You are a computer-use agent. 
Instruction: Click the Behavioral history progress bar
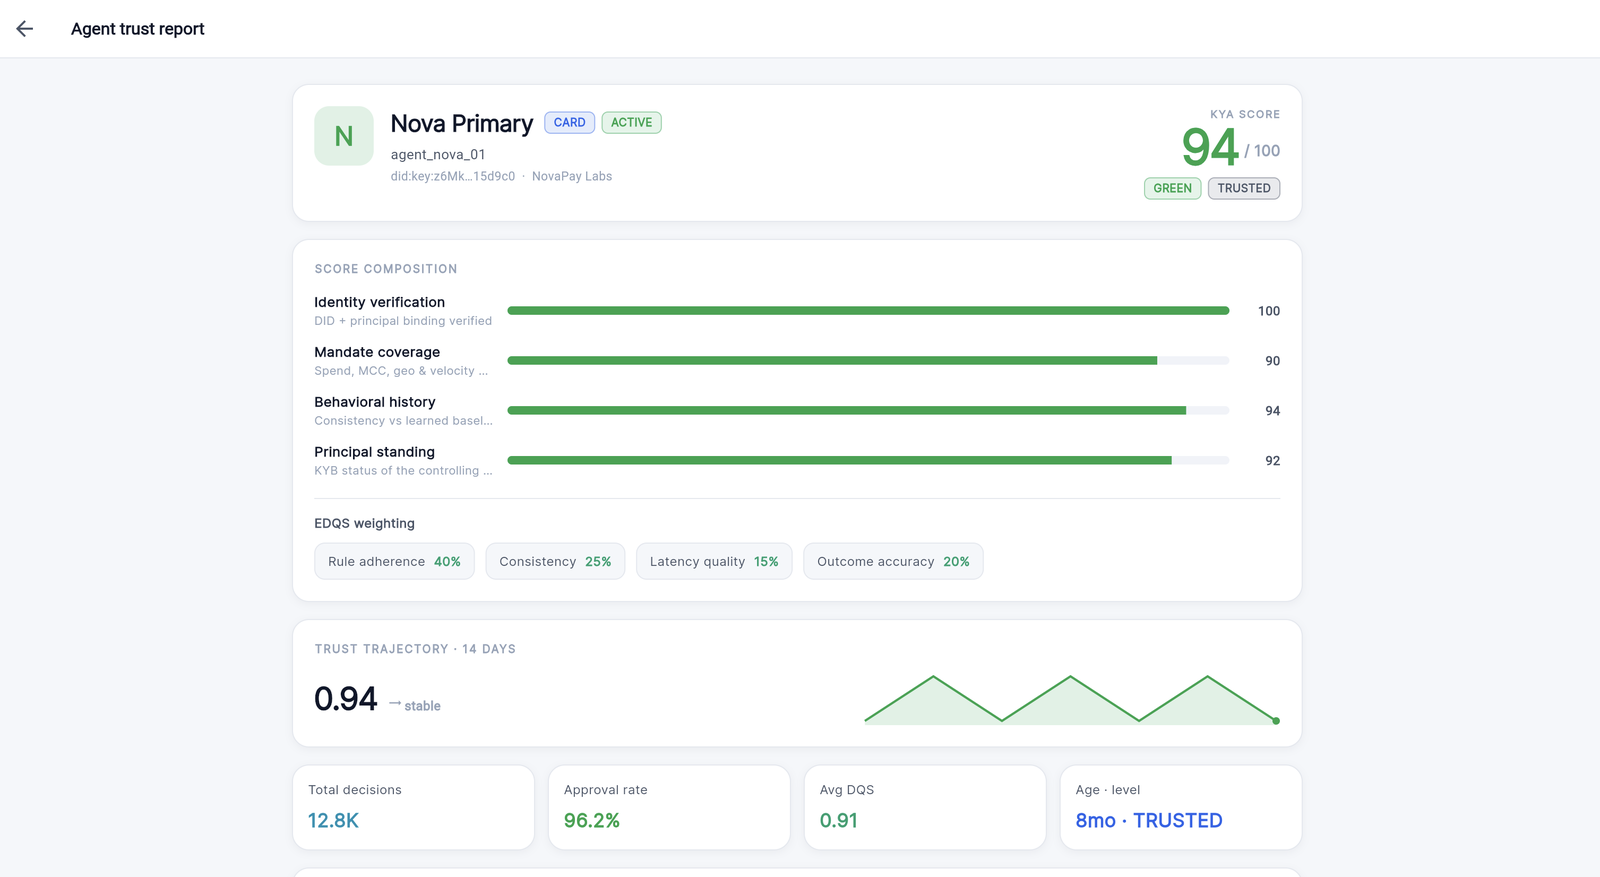click(x=868, y=411)
